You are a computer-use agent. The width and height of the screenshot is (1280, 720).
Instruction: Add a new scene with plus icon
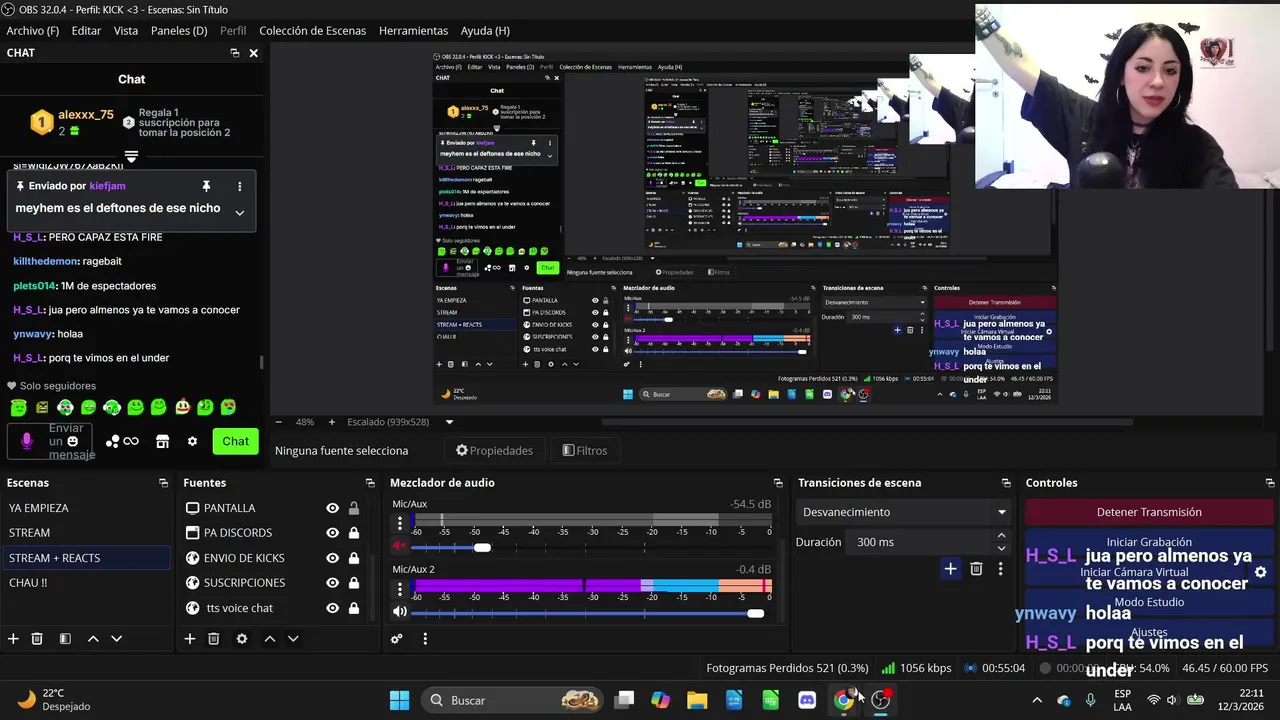[x=13, y=639]
